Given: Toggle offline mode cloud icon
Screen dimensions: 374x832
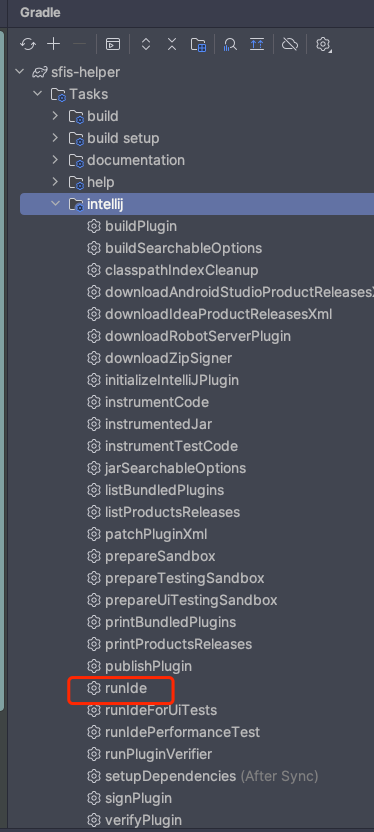Looking at the screenshot, I should (290, 44).
